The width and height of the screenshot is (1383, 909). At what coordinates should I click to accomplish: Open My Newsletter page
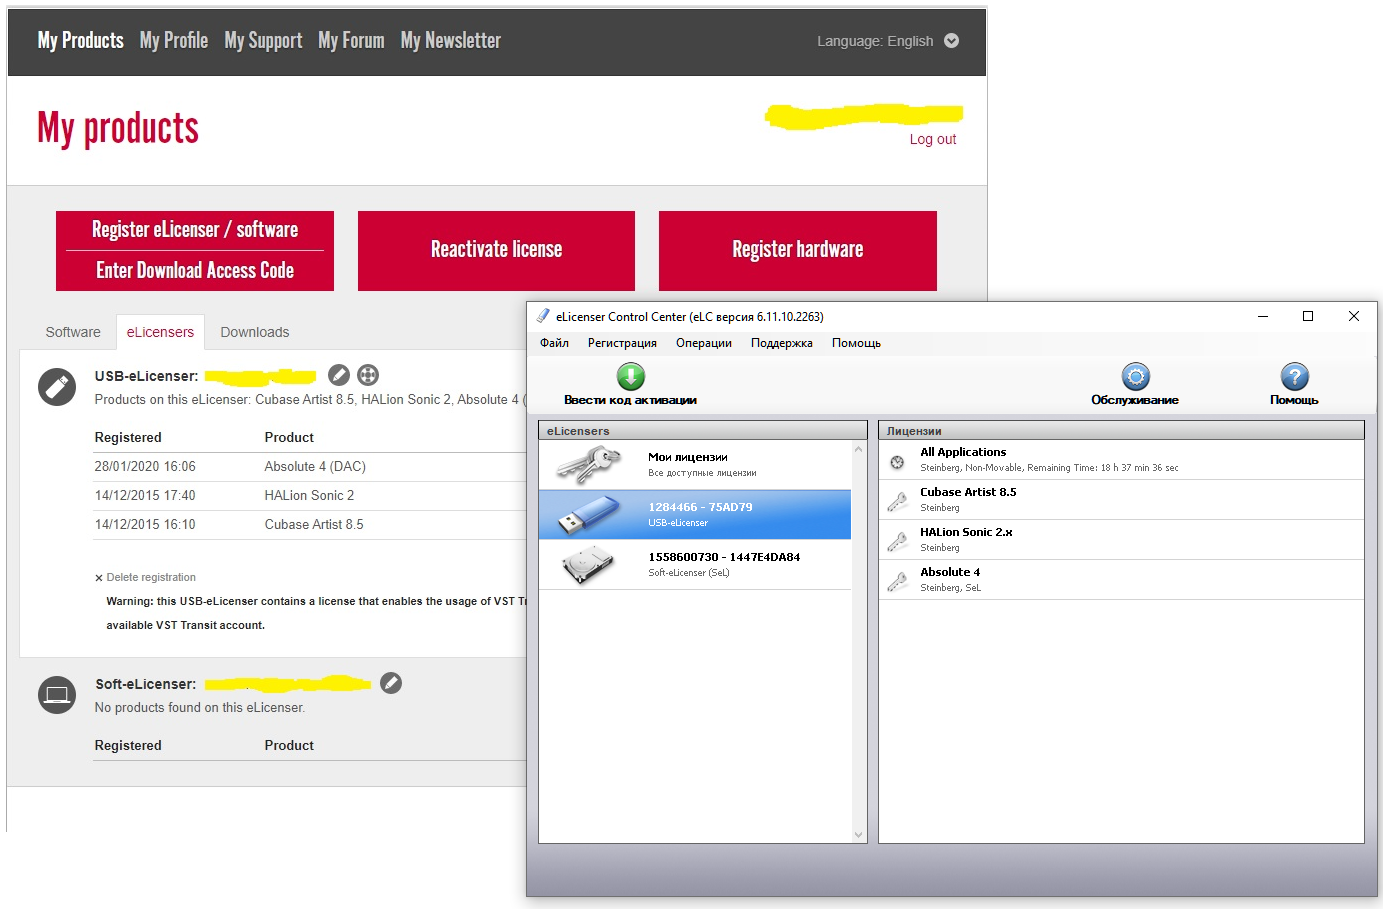451,40
